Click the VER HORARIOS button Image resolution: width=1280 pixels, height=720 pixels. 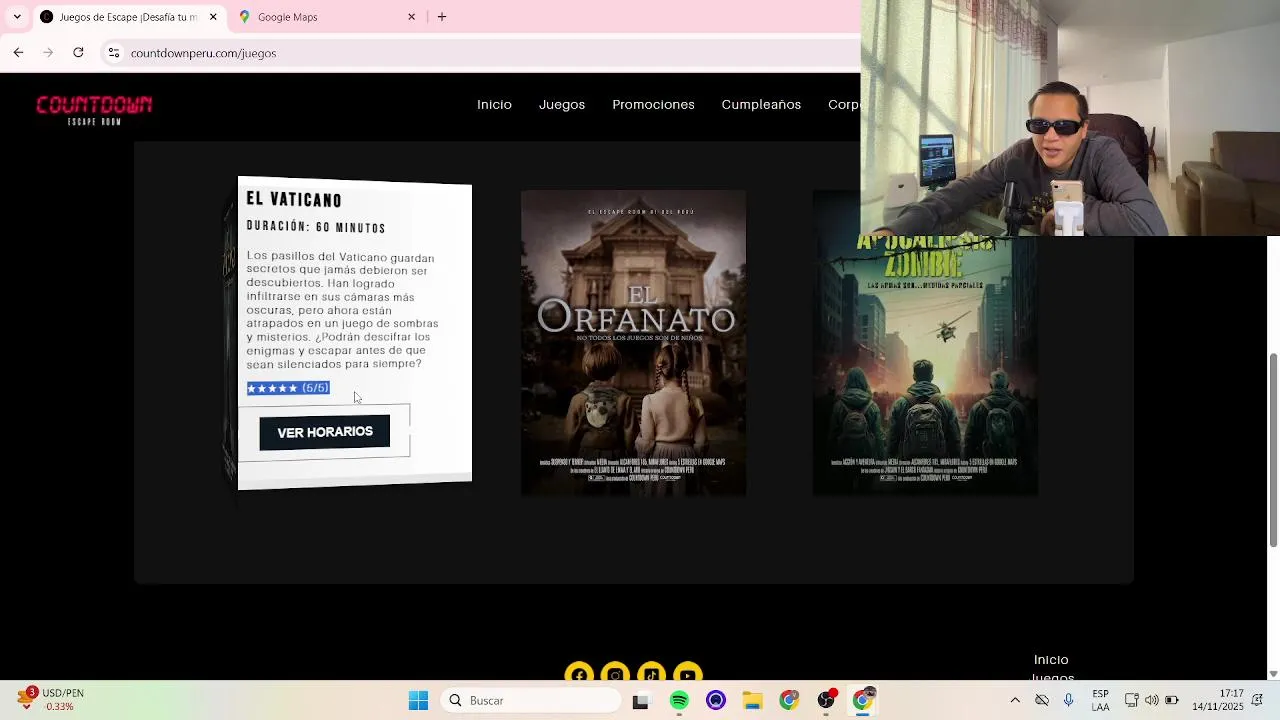pyautogui.click(x=325, y=433)
